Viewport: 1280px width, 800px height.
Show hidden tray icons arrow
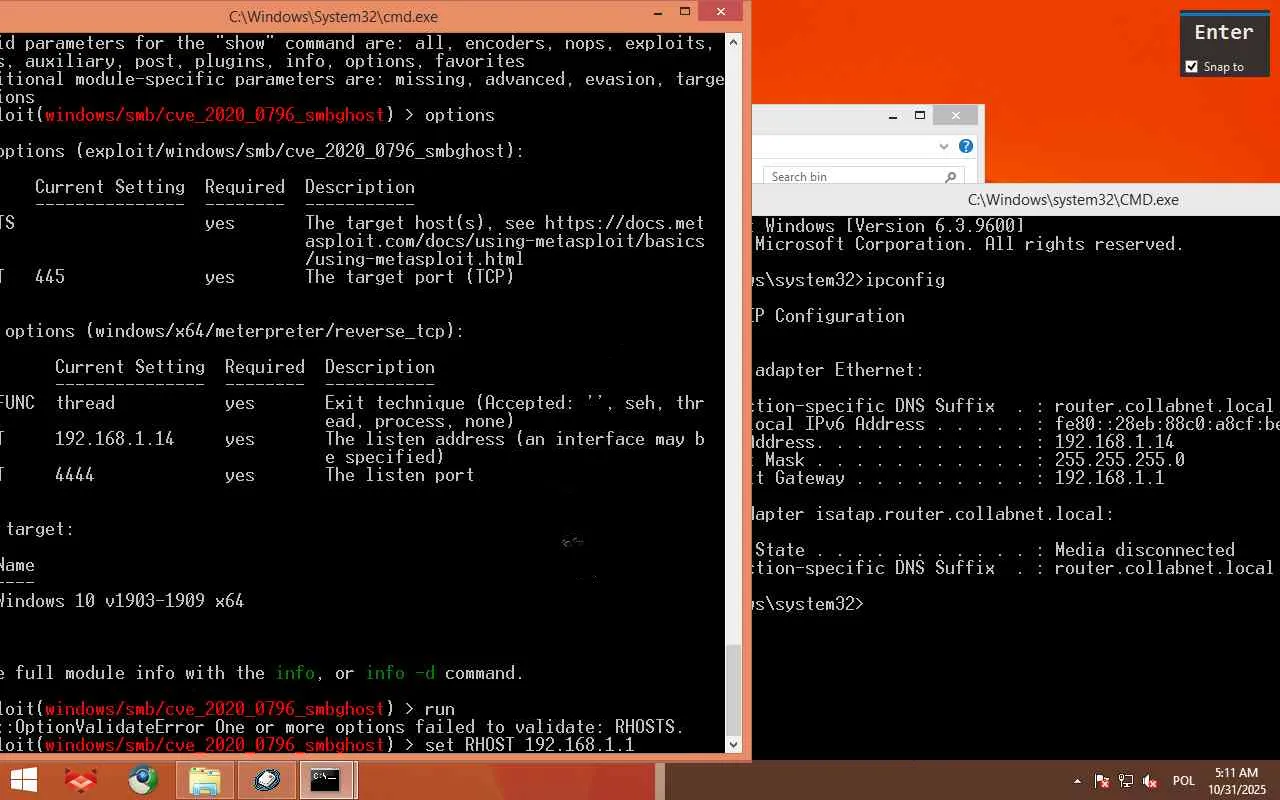[1077, 781]
